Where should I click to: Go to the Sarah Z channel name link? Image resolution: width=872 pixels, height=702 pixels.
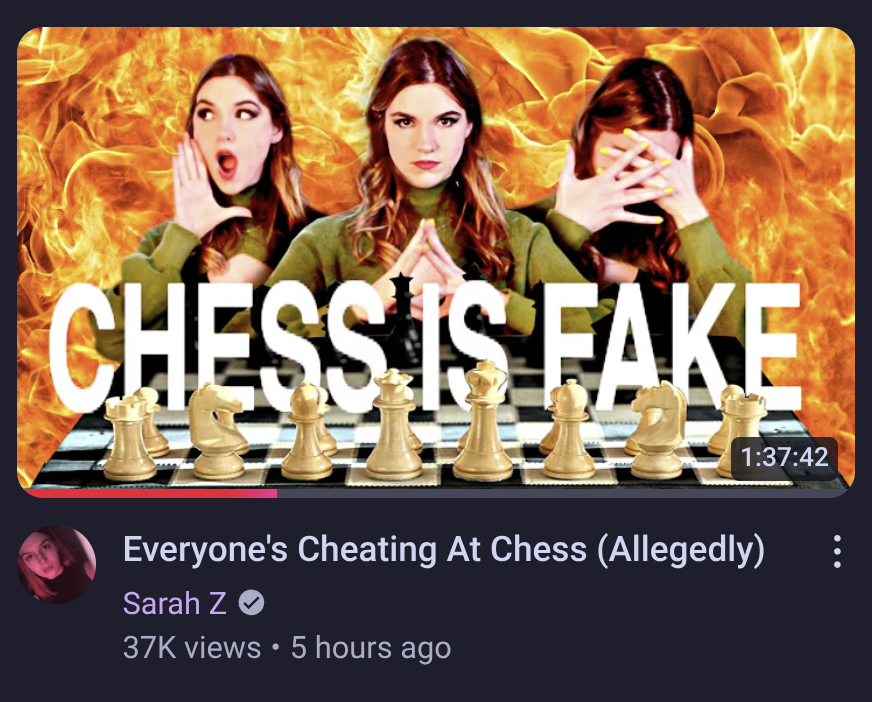(x=175, y=602)
